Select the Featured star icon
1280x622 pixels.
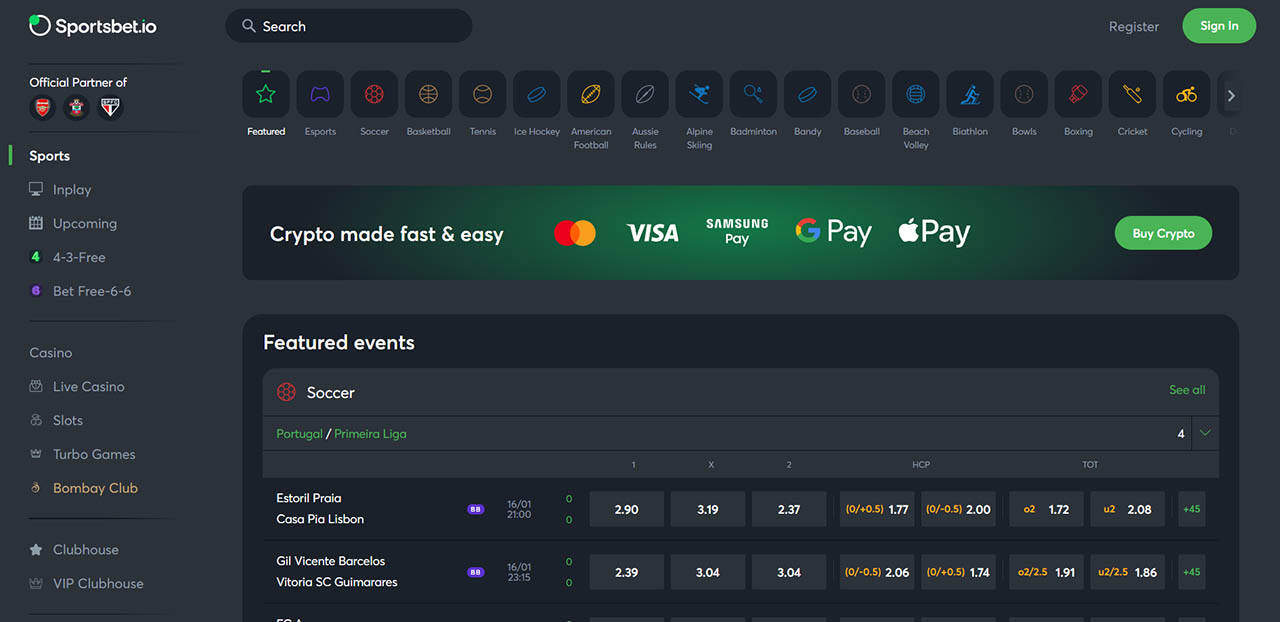pyautogui.click(x=266, y=95)
